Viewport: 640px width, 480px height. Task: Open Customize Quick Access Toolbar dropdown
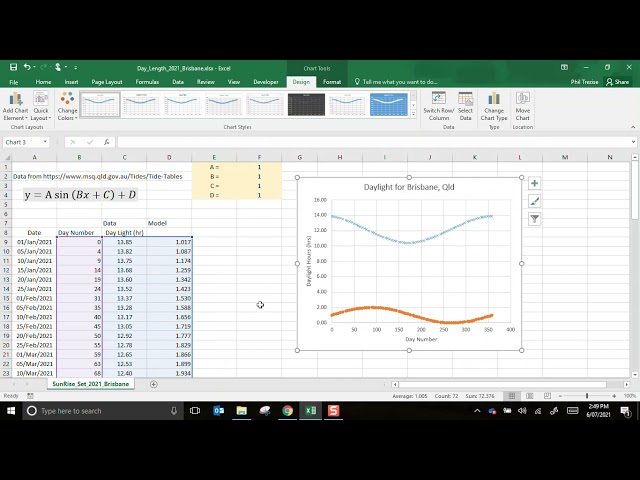76,67
